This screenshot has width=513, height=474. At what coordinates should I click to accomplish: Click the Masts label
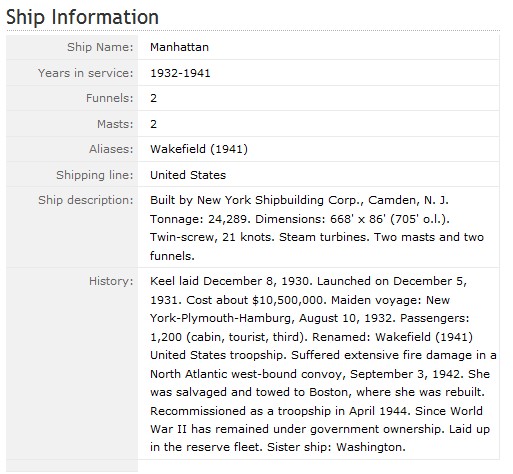click(x=115, y=124)
